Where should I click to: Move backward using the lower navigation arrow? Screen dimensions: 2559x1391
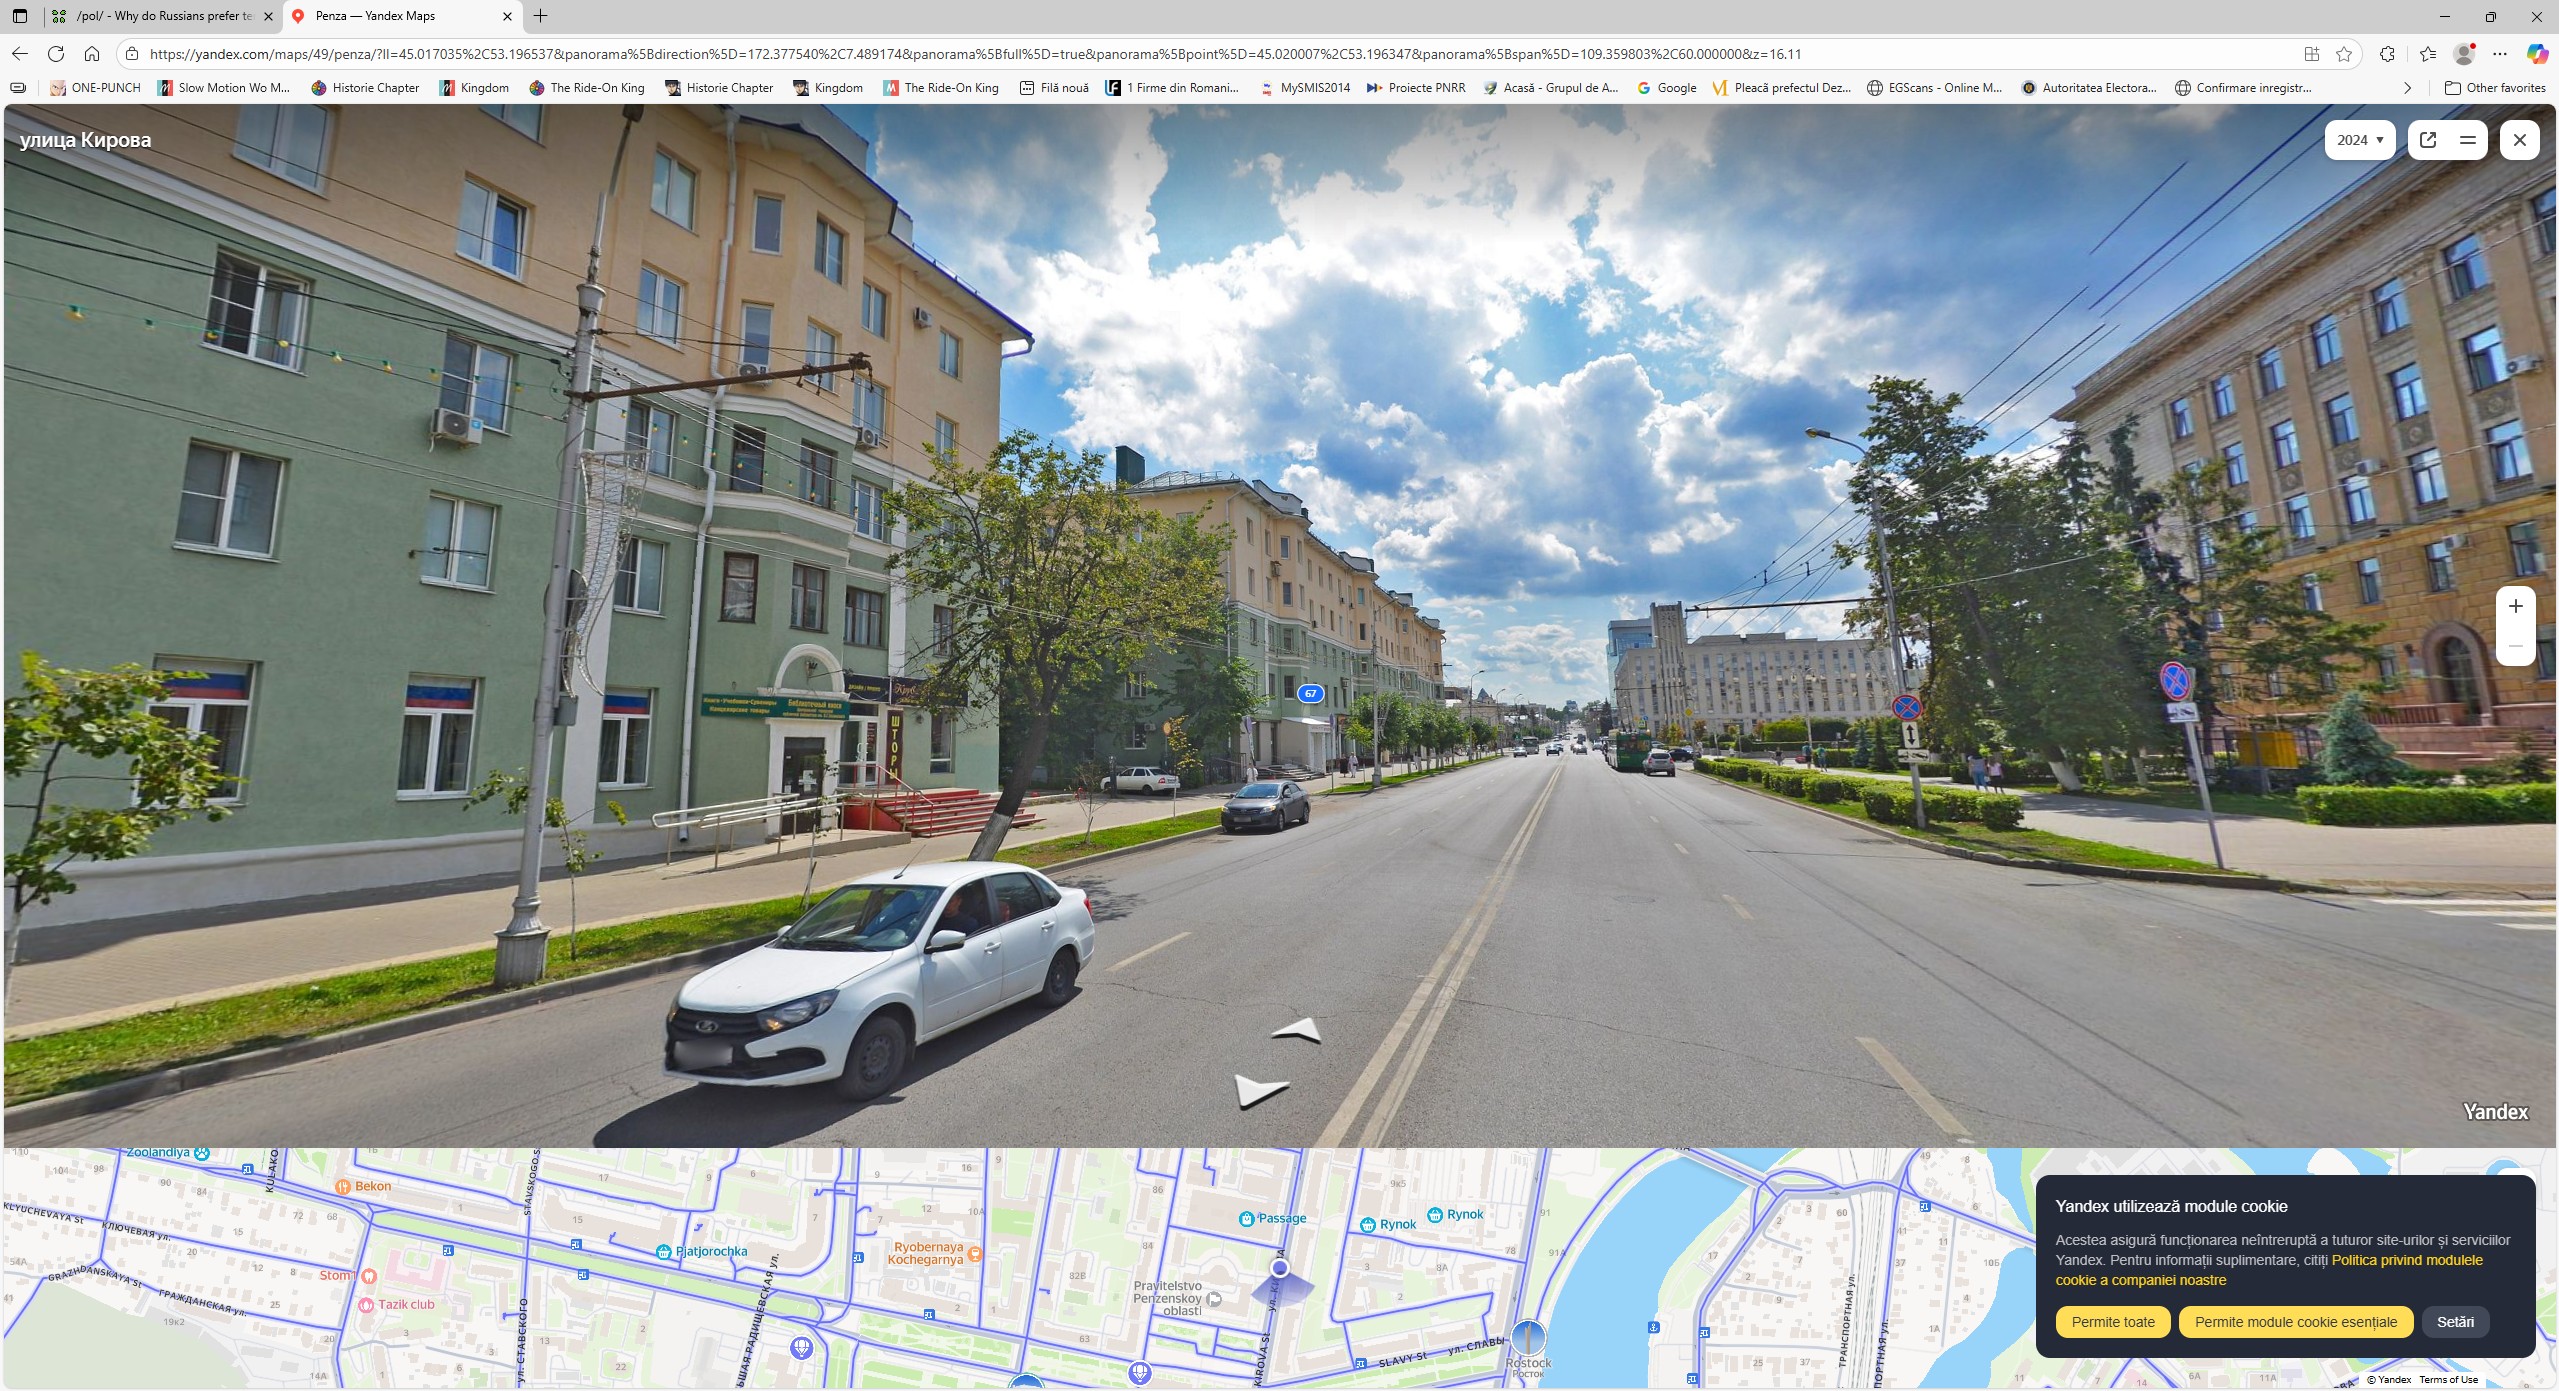[x=1259, y=1090]
